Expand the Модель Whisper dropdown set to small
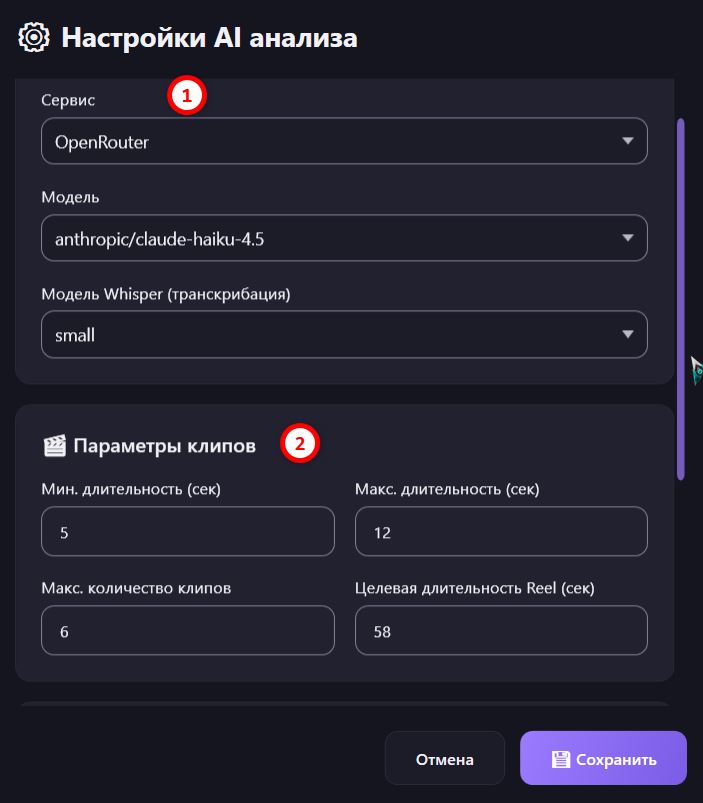Screen dimensions: 703x803 point(344,334)
